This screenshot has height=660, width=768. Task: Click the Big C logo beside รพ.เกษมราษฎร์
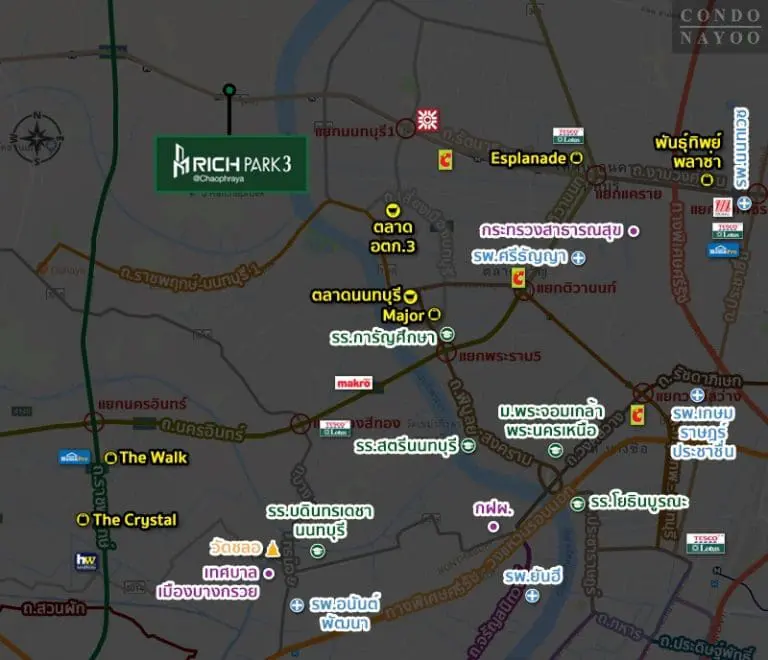point(637,415)
